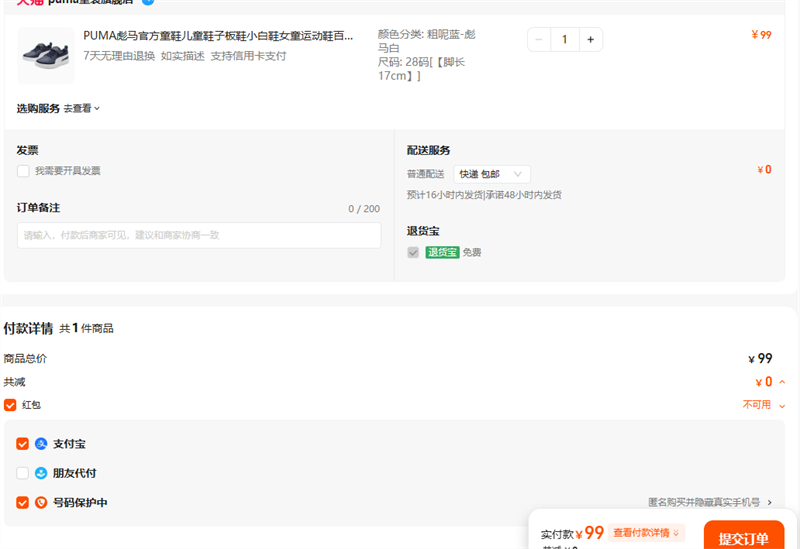Click the order remark input field
The height and width of the screenshot is (549, 800).
[198, 235]
